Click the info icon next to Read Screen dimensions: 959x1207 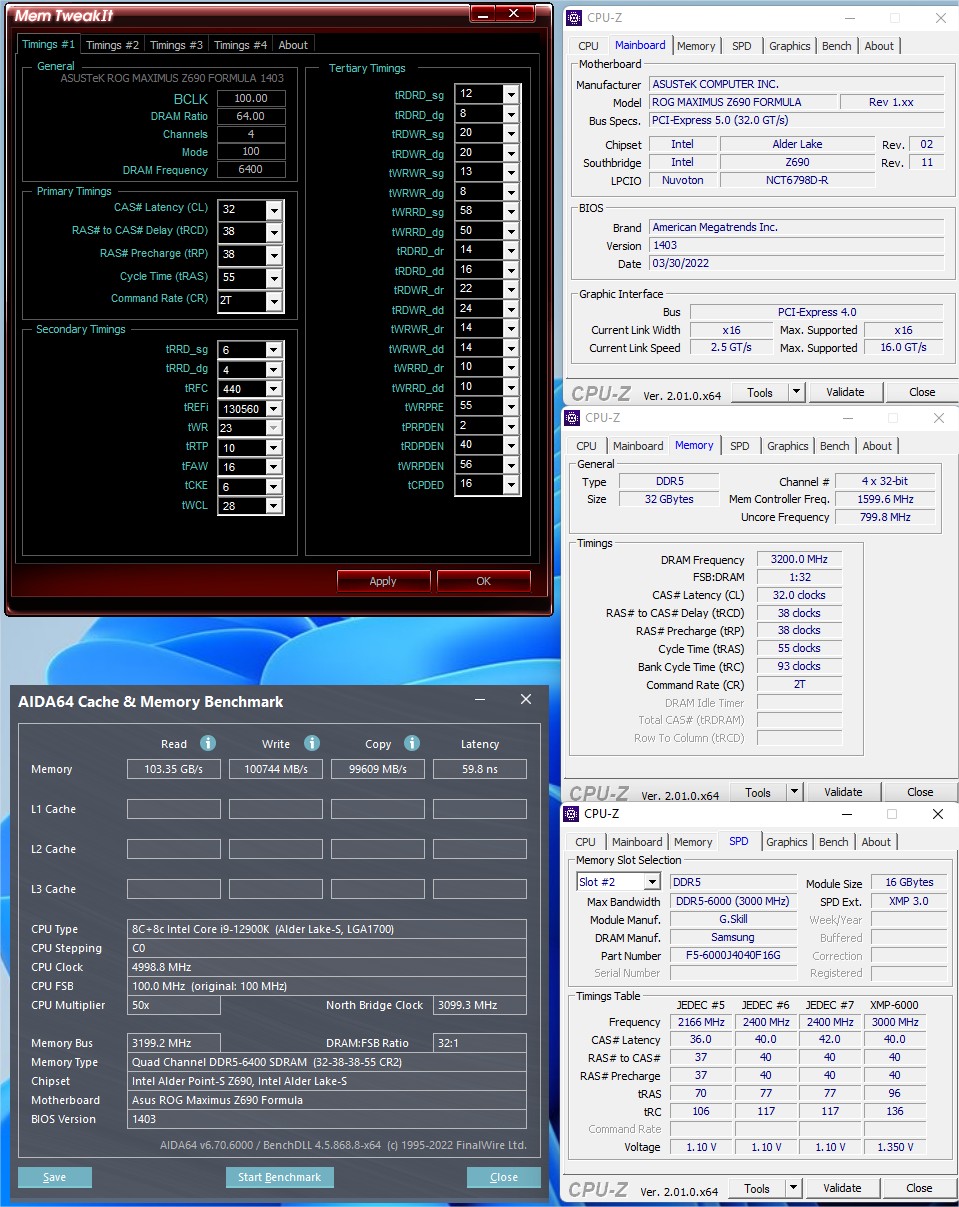208,743
